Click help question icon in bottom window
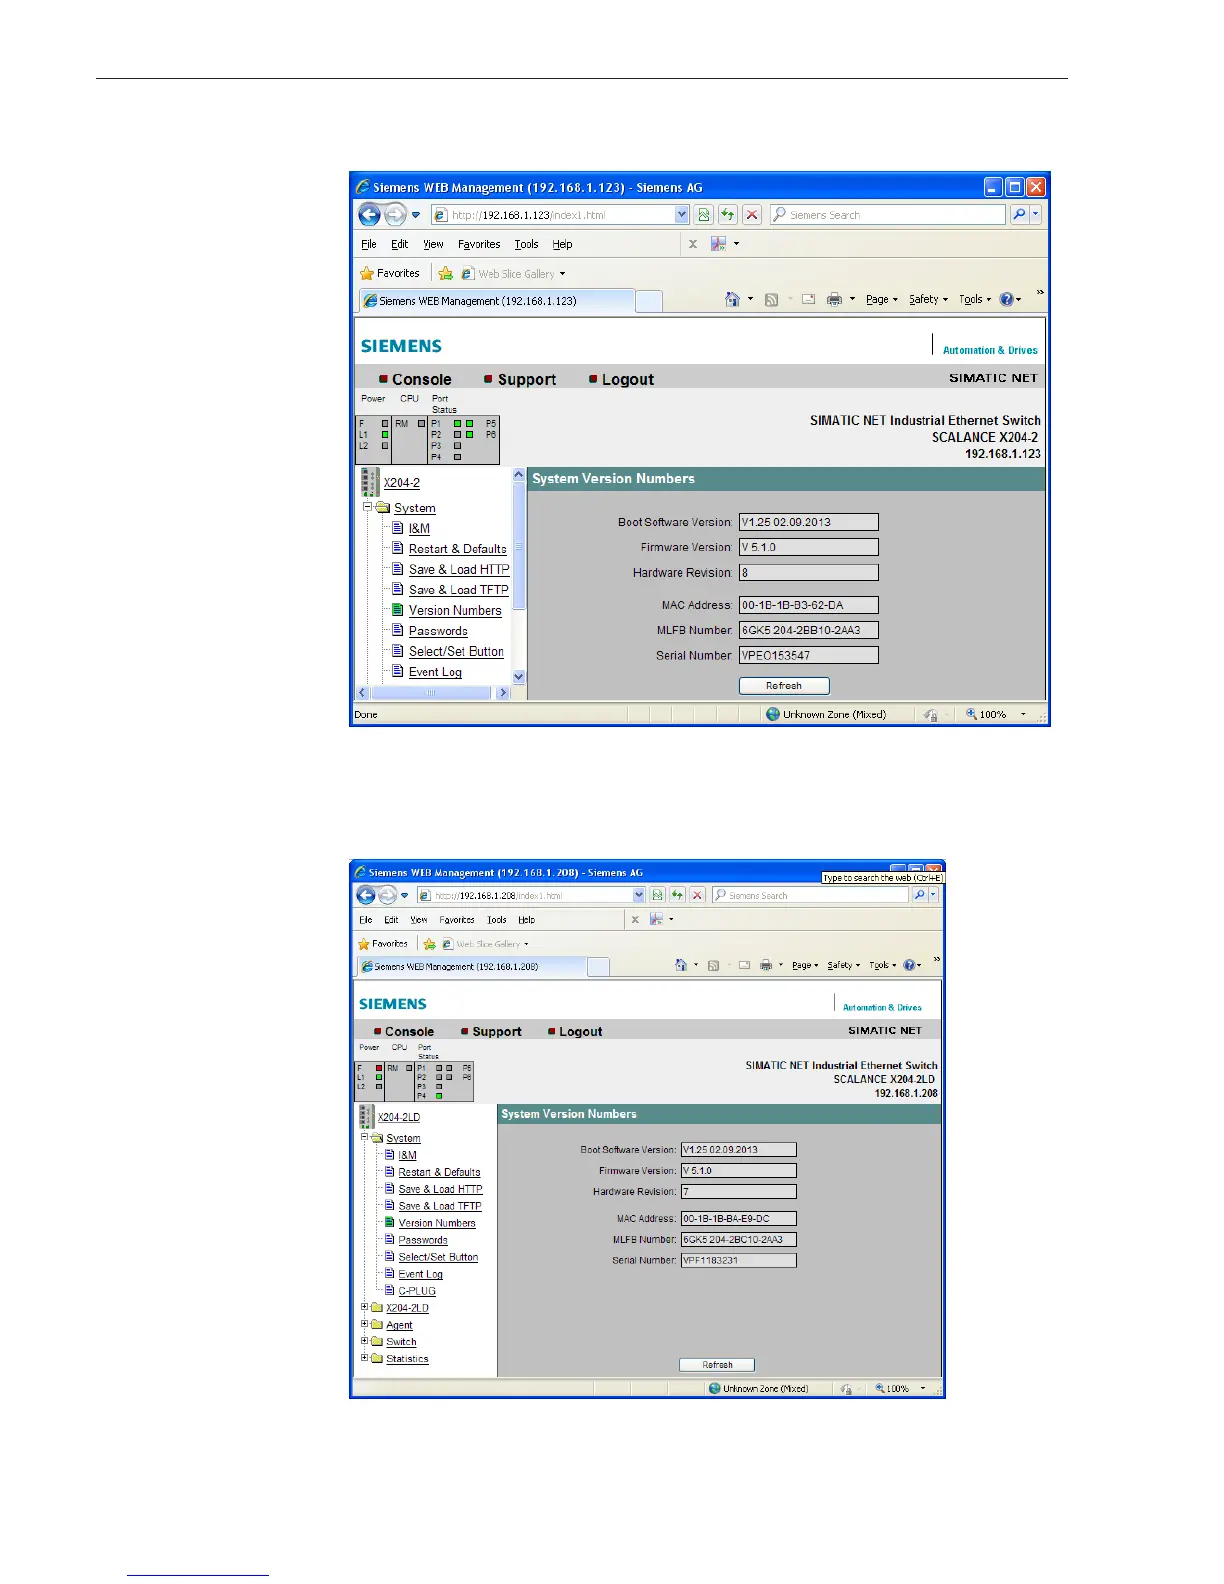Screen dimensions: 1224x1584 click(909, 965)
